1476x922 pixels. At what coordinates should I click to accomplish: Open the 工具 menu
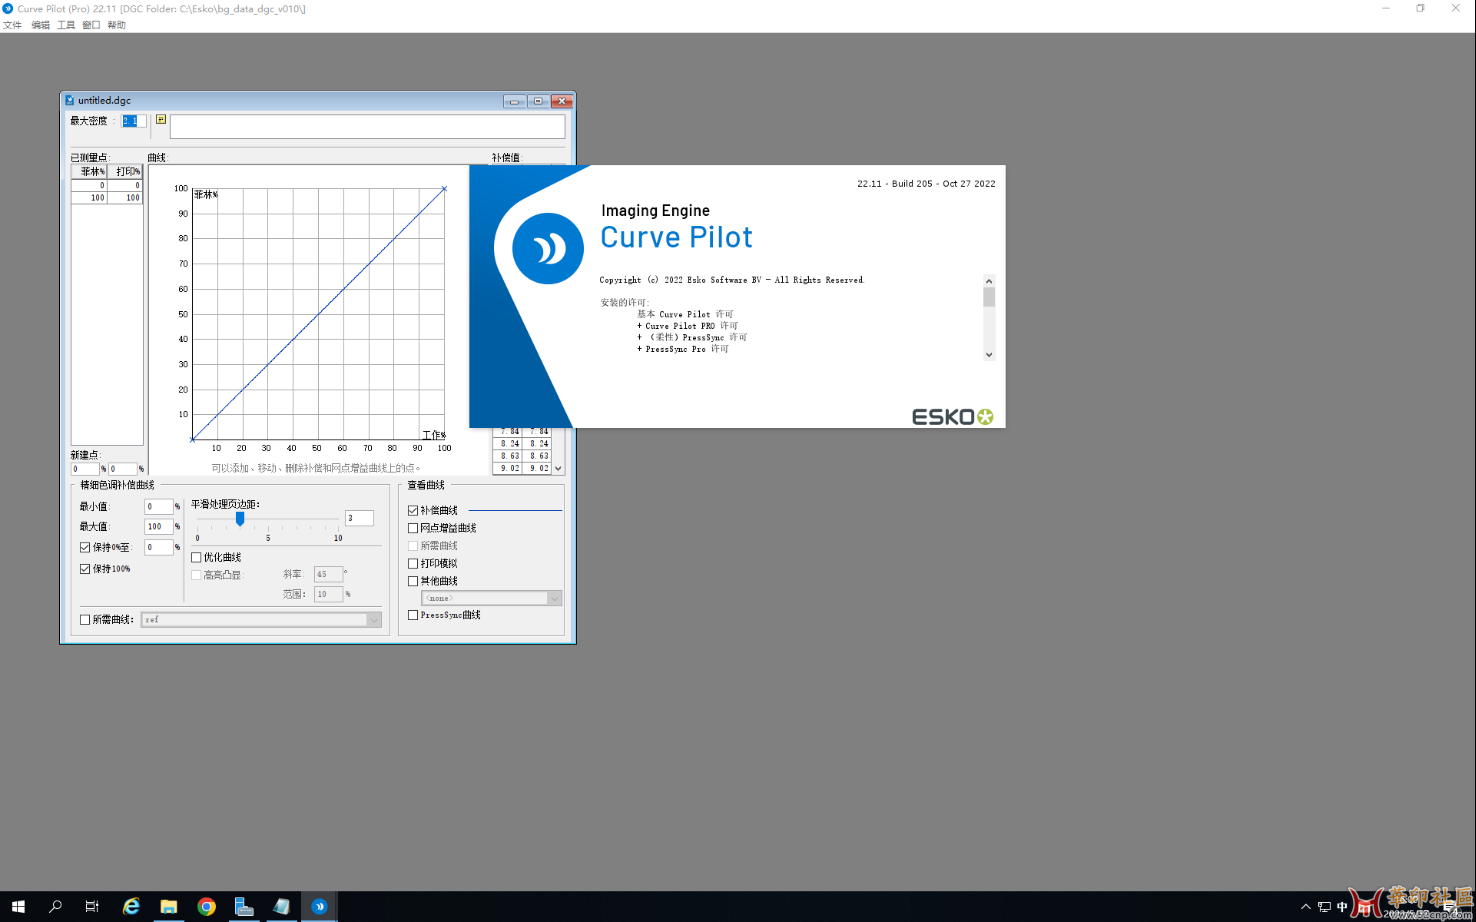tap(66, 25)
